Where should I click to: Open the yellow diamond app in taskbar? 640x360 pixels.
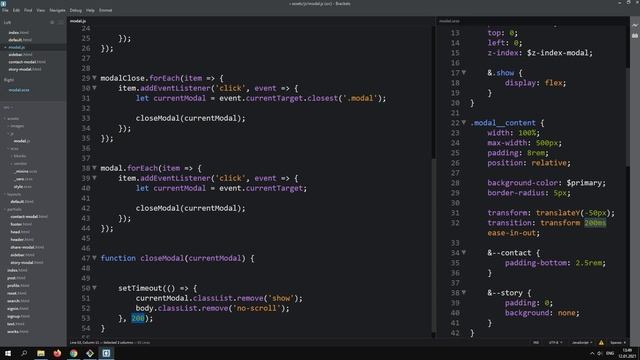click(x=90, y=353)
